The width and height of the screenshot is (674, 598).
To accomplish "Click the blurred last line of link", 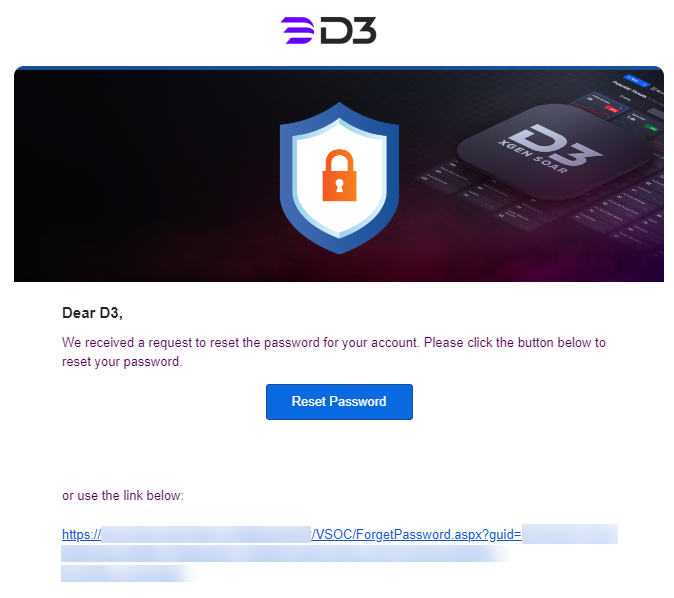I will point(128,573).
